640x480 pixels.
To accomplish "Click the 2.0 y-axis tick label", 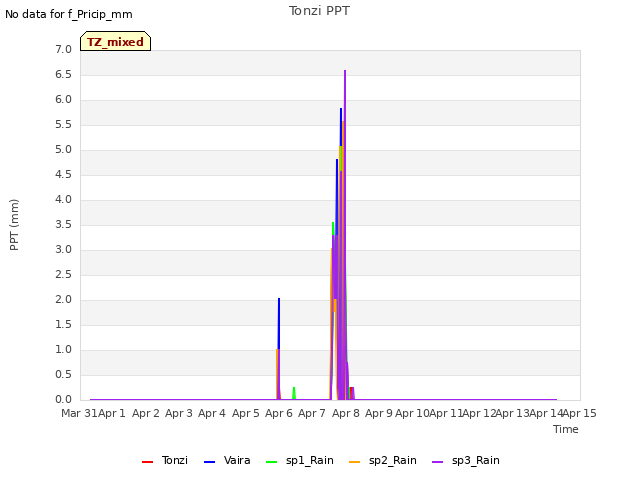I will pos(63,299).
